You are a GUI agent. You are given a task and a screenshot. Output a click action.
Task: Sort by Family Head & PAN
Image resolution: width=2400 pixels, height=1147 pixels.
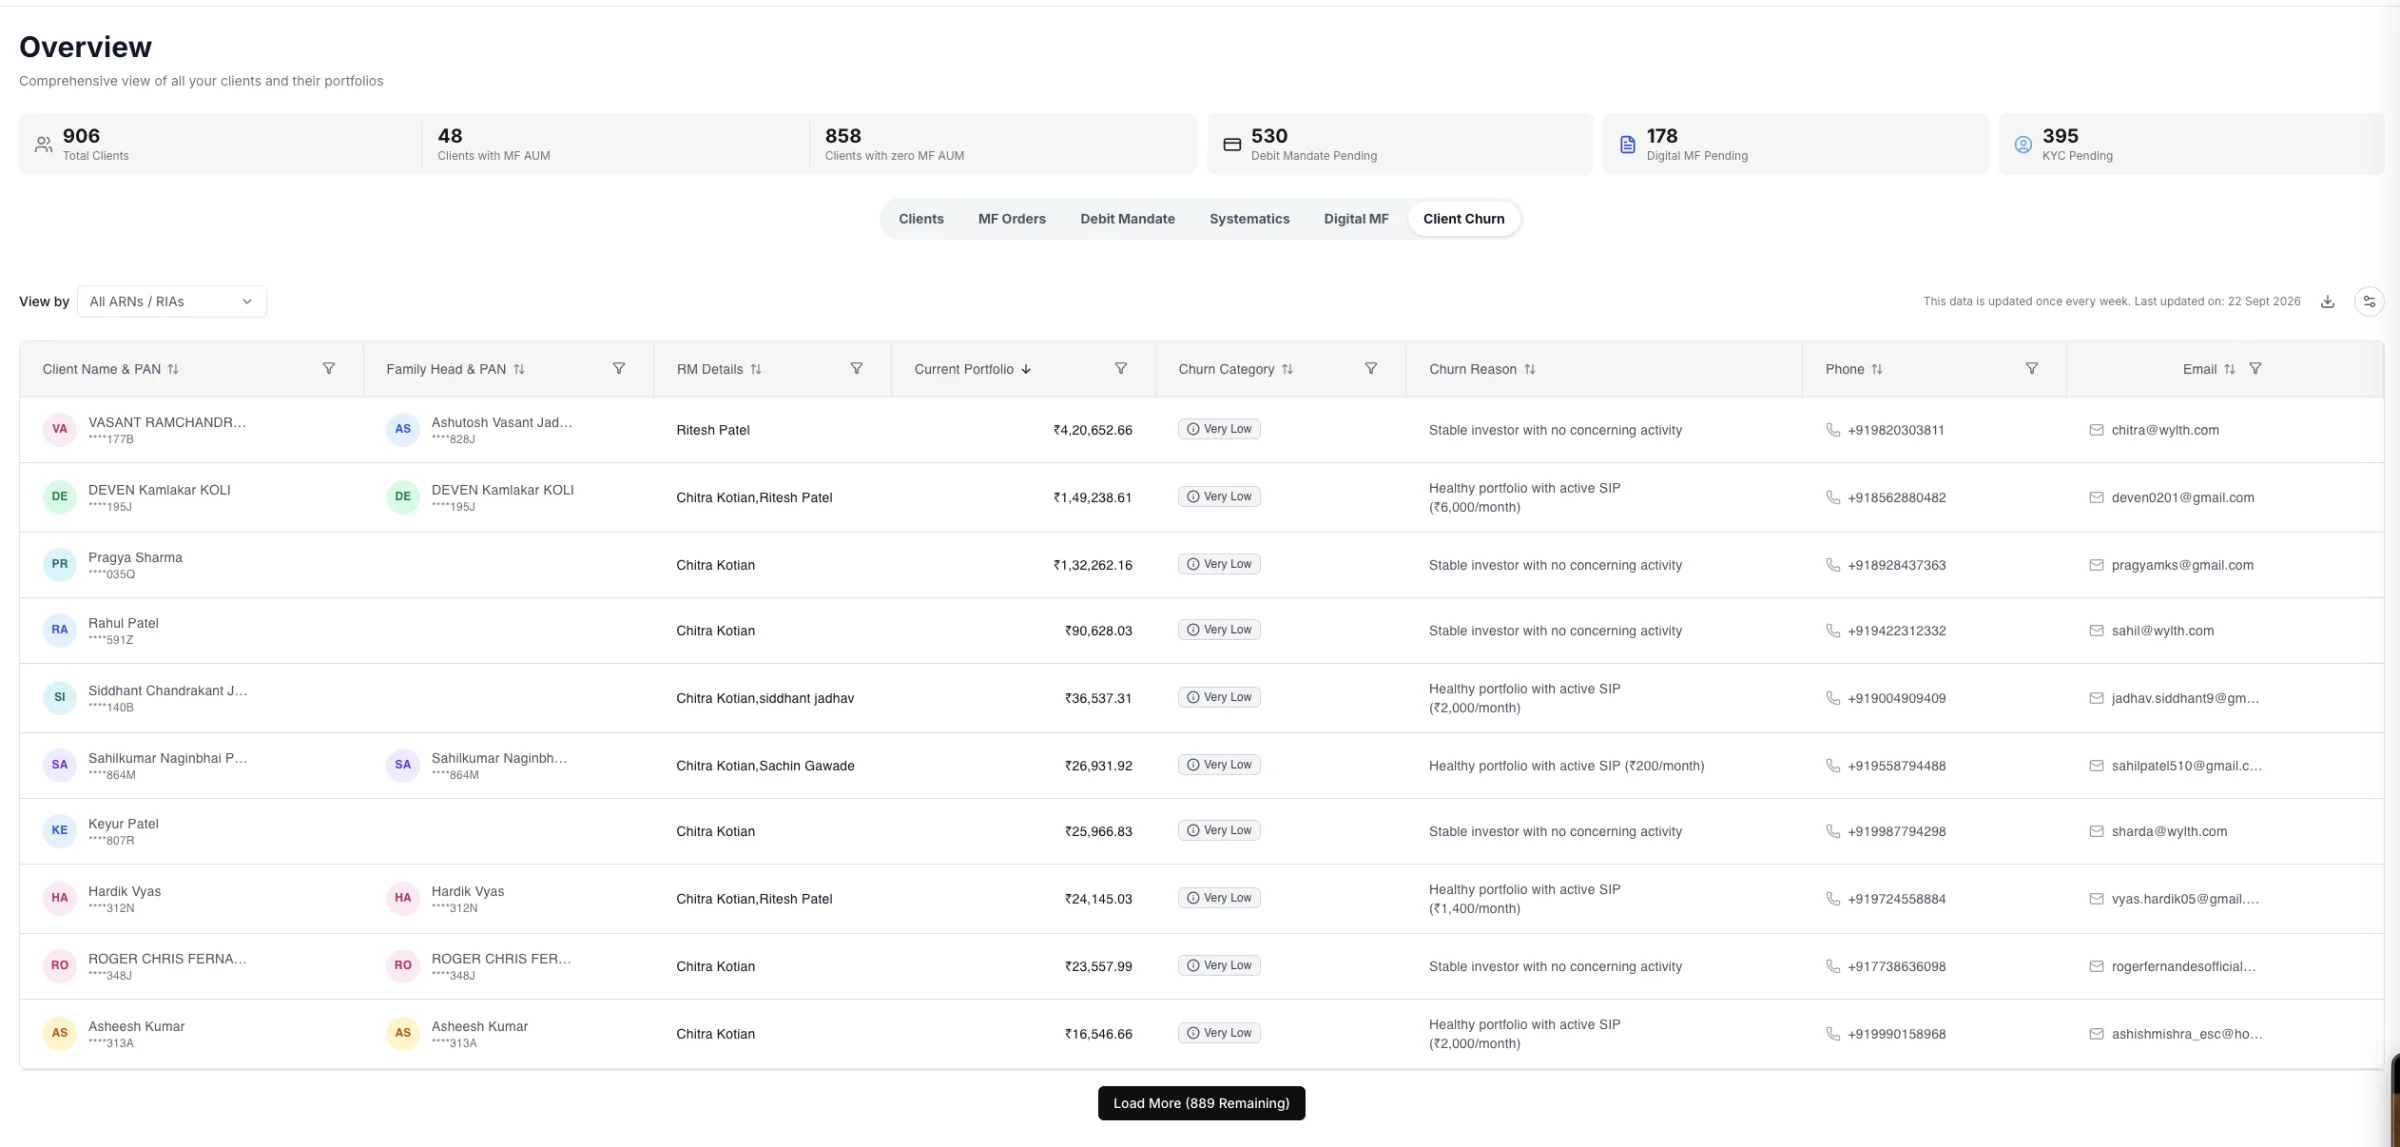519,369
